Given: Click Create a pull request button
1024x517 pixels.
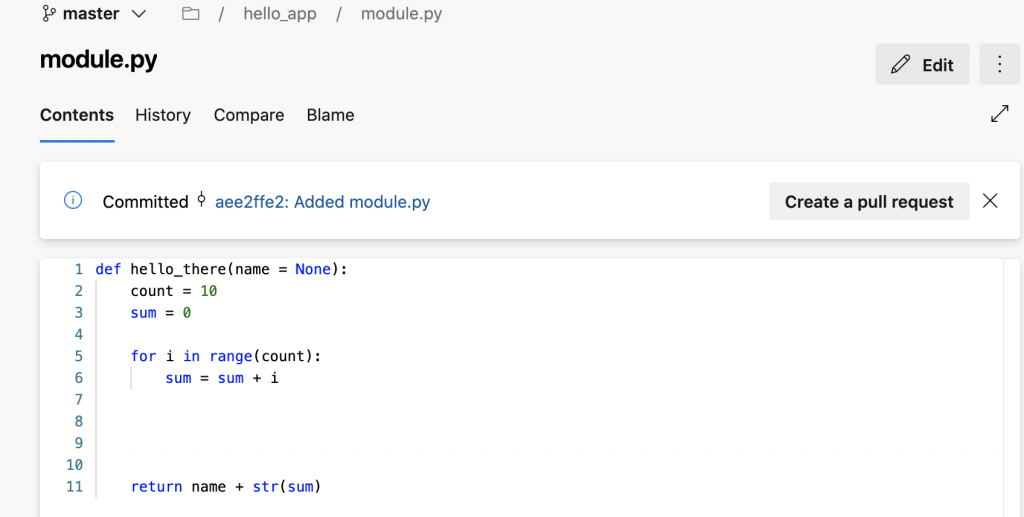Looking at the screenshot, I should [869, 202].
